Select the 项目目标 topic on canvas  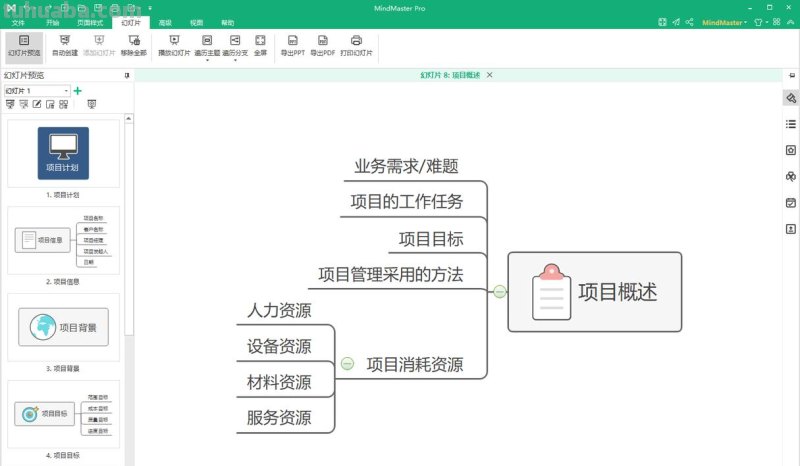click(x=431, y=239)
